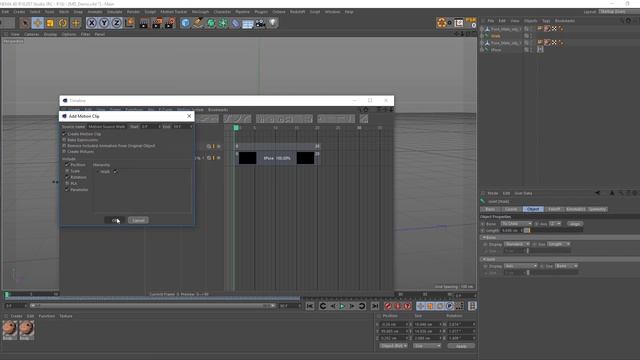Open the spline pen tool icon
Viewport: 640px width, 360px height.
(x=198, y=23)
